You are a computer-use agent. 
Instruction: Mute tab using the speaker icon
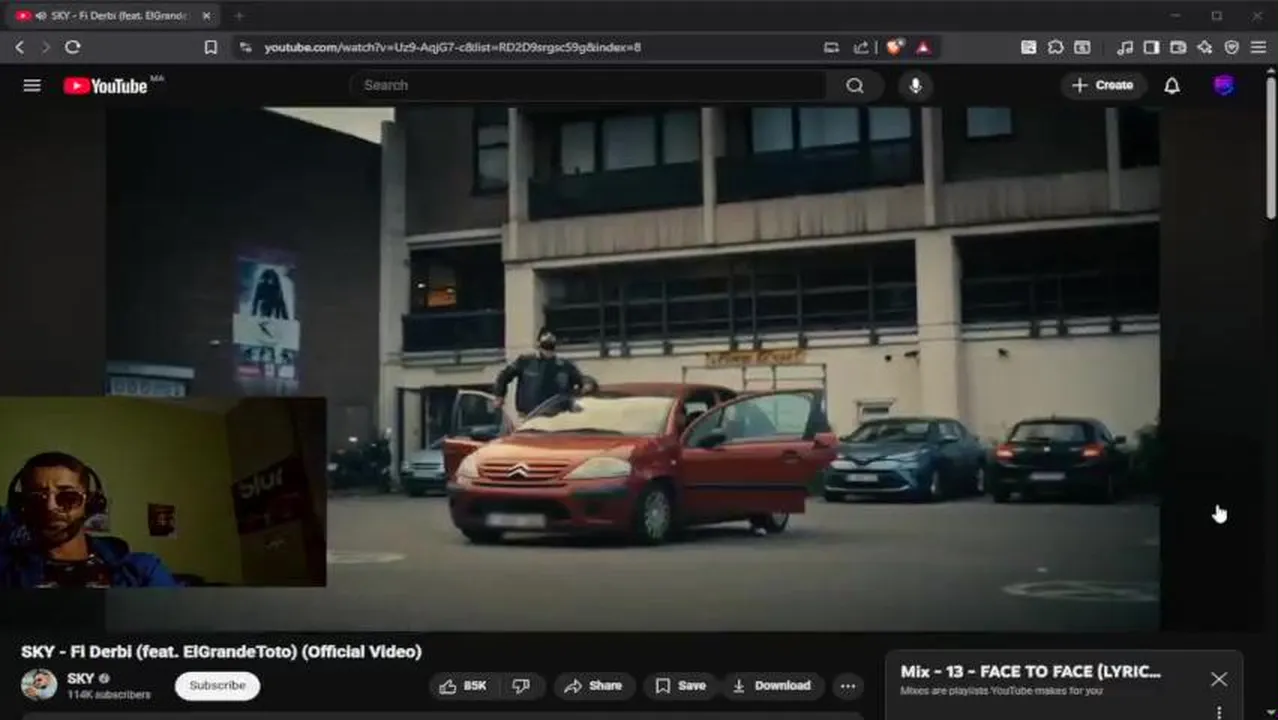(x=40, y=16)
